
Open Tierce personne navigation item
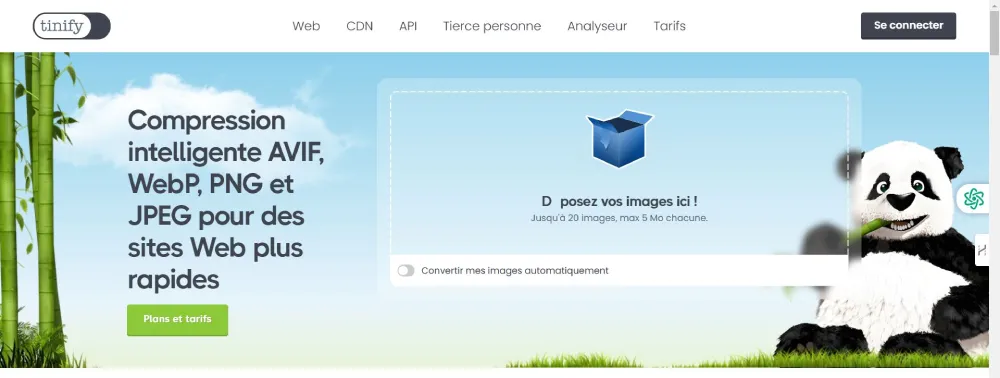pos(492,26)
